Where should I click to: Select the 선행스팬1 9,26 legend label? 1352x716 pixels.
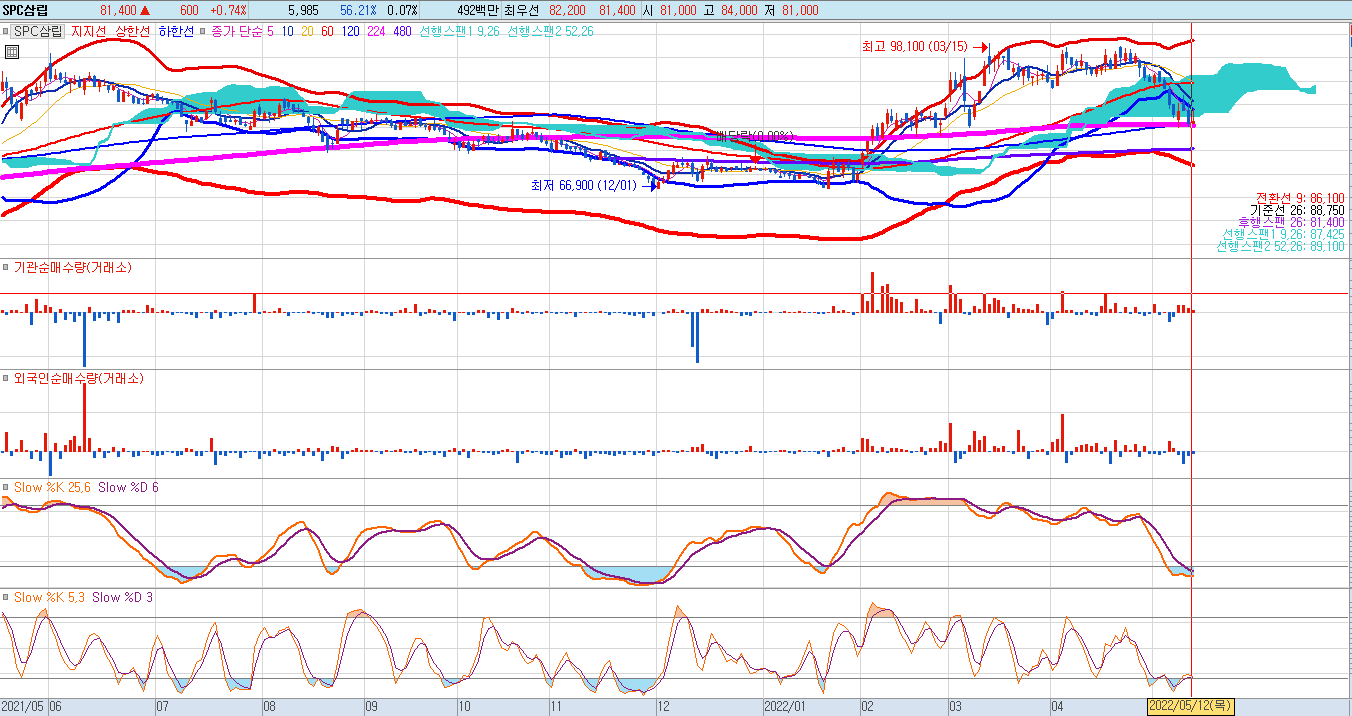pos(459,31)
